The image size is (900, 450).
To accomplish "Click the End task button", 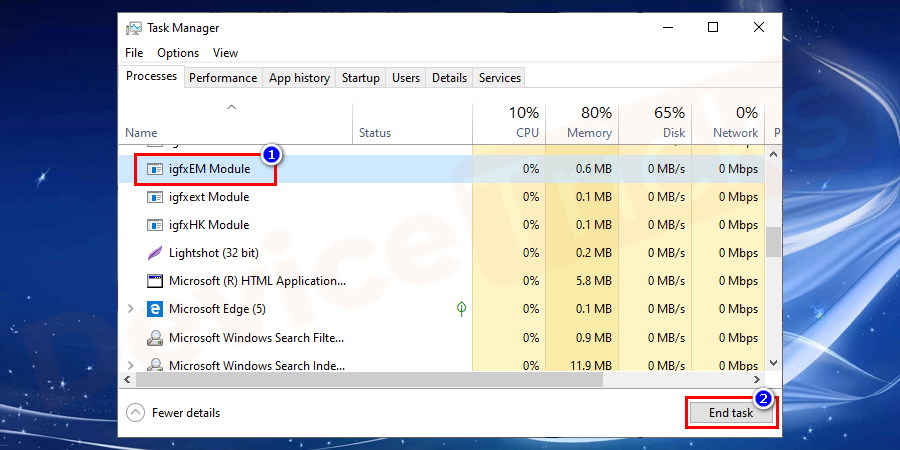I will pyautogui.click(x=731, y=412).
